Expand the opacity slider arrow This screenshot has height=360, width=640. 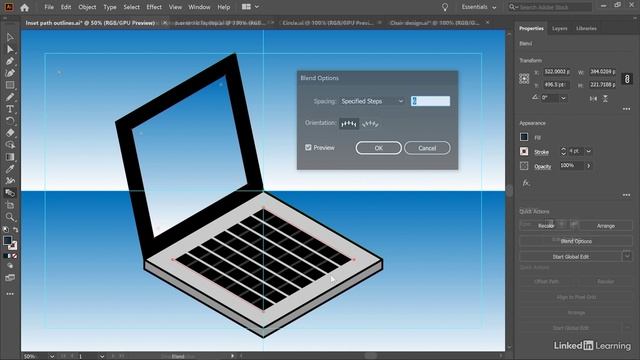click(589, 166)
